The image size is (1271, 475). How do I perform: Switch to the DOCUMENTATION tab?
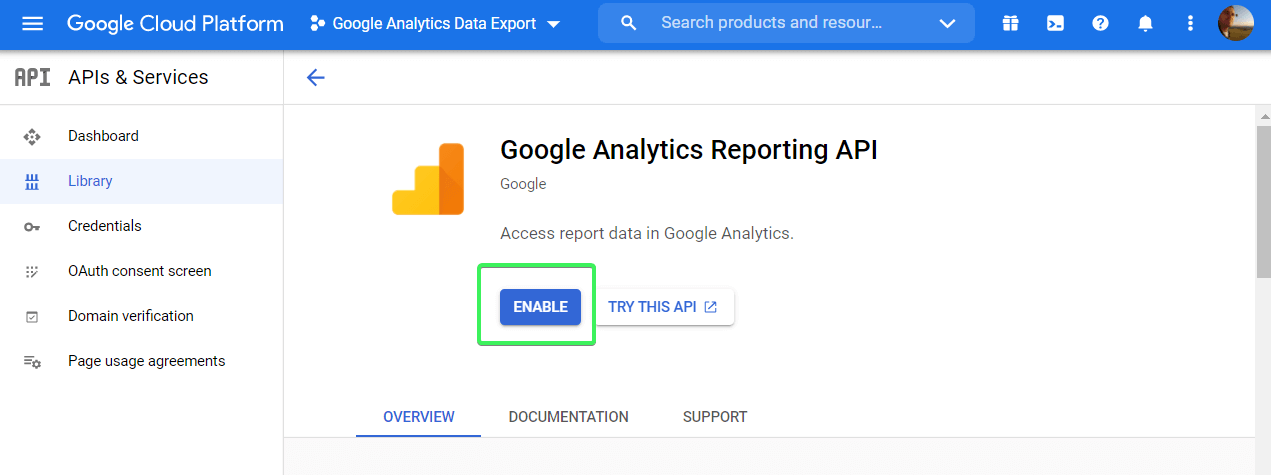click(568, 417)
